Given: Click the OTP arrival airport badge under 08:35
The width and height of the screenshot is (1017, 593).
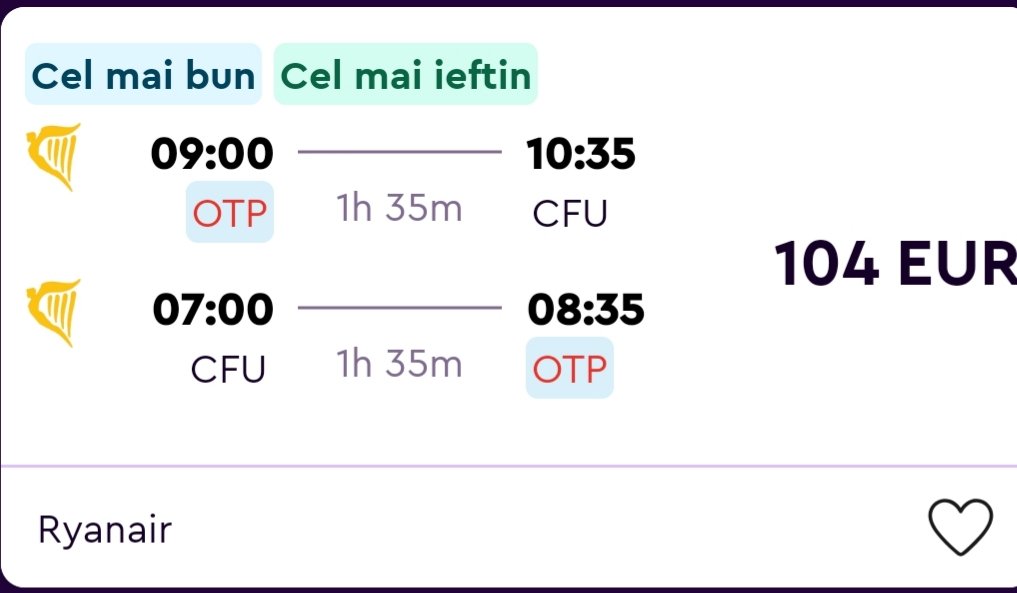Looking at the screenshot, I should 569,368.
